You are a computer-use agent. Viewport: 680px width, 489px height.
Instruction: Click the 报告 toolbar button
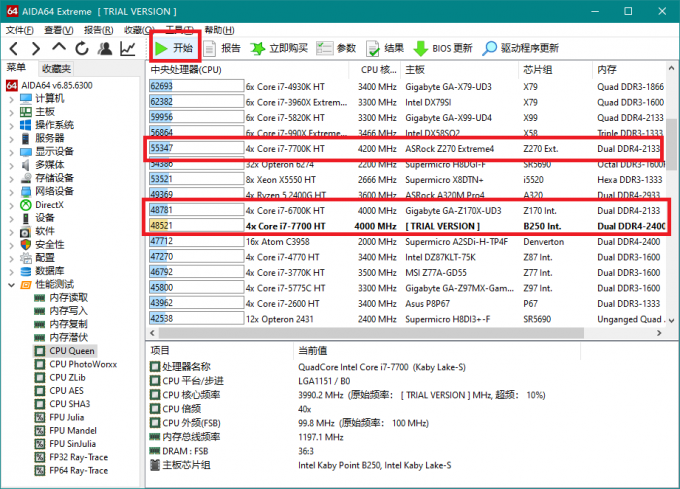(x=222, y=48)
